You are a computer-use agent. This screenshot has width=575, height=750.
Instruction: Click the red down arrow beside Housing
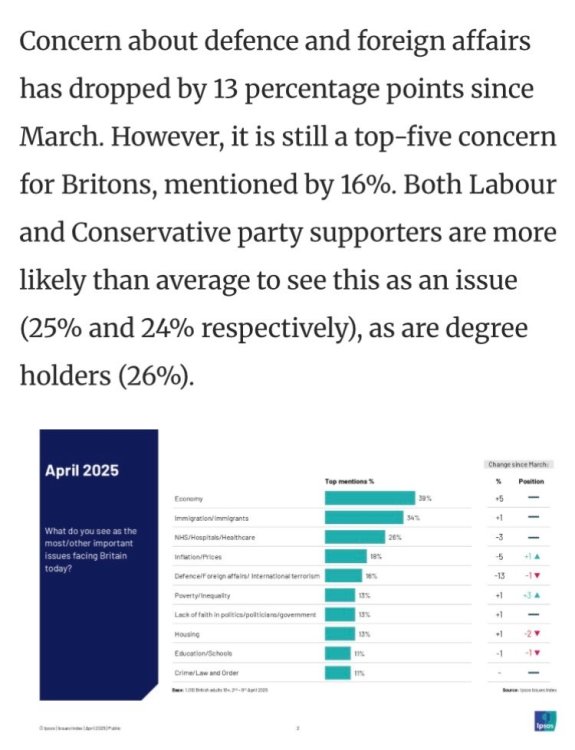tap(537, 634)
